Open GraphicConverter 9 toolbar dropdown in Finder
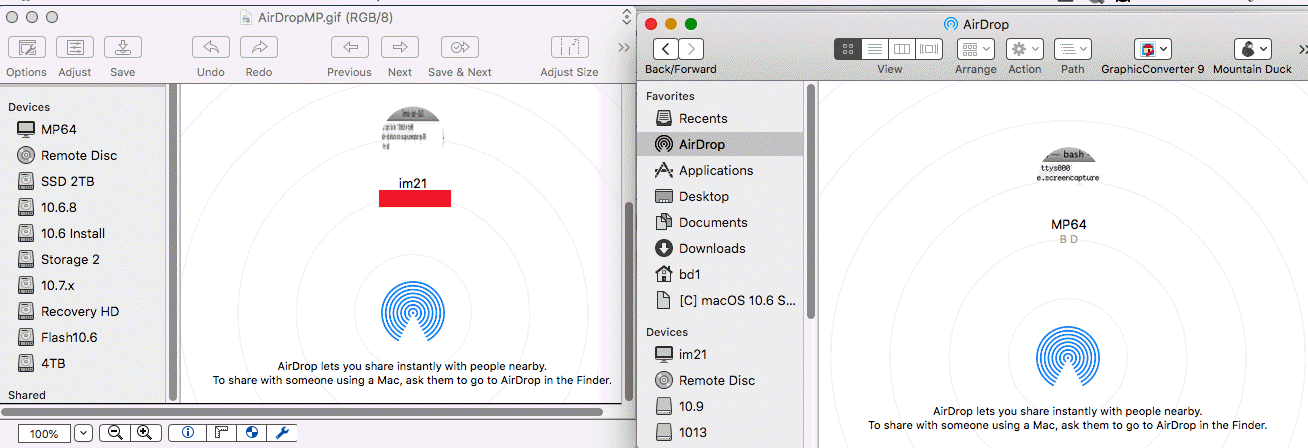The image size is (1308, 448). 1153,48
